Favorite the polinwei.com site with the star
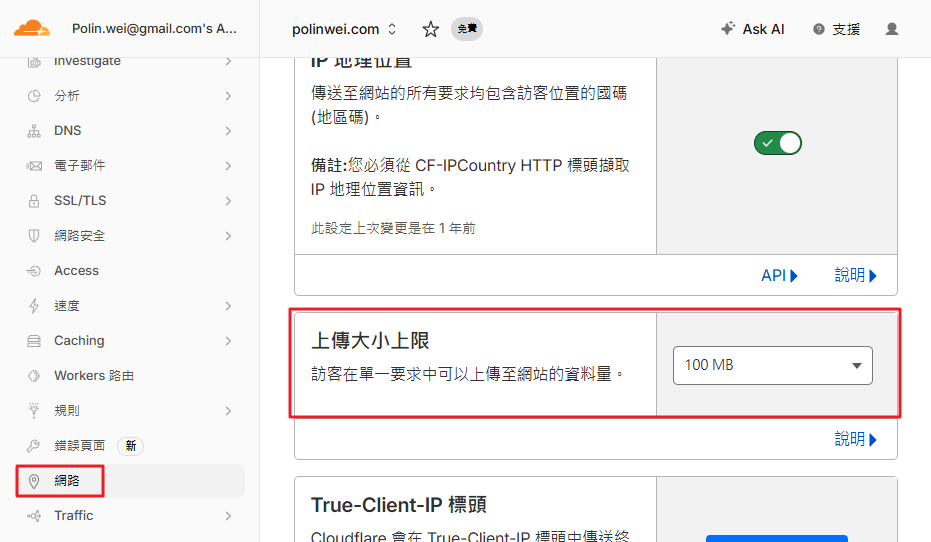Screen dimensions: 931x542 coord(430,29)
